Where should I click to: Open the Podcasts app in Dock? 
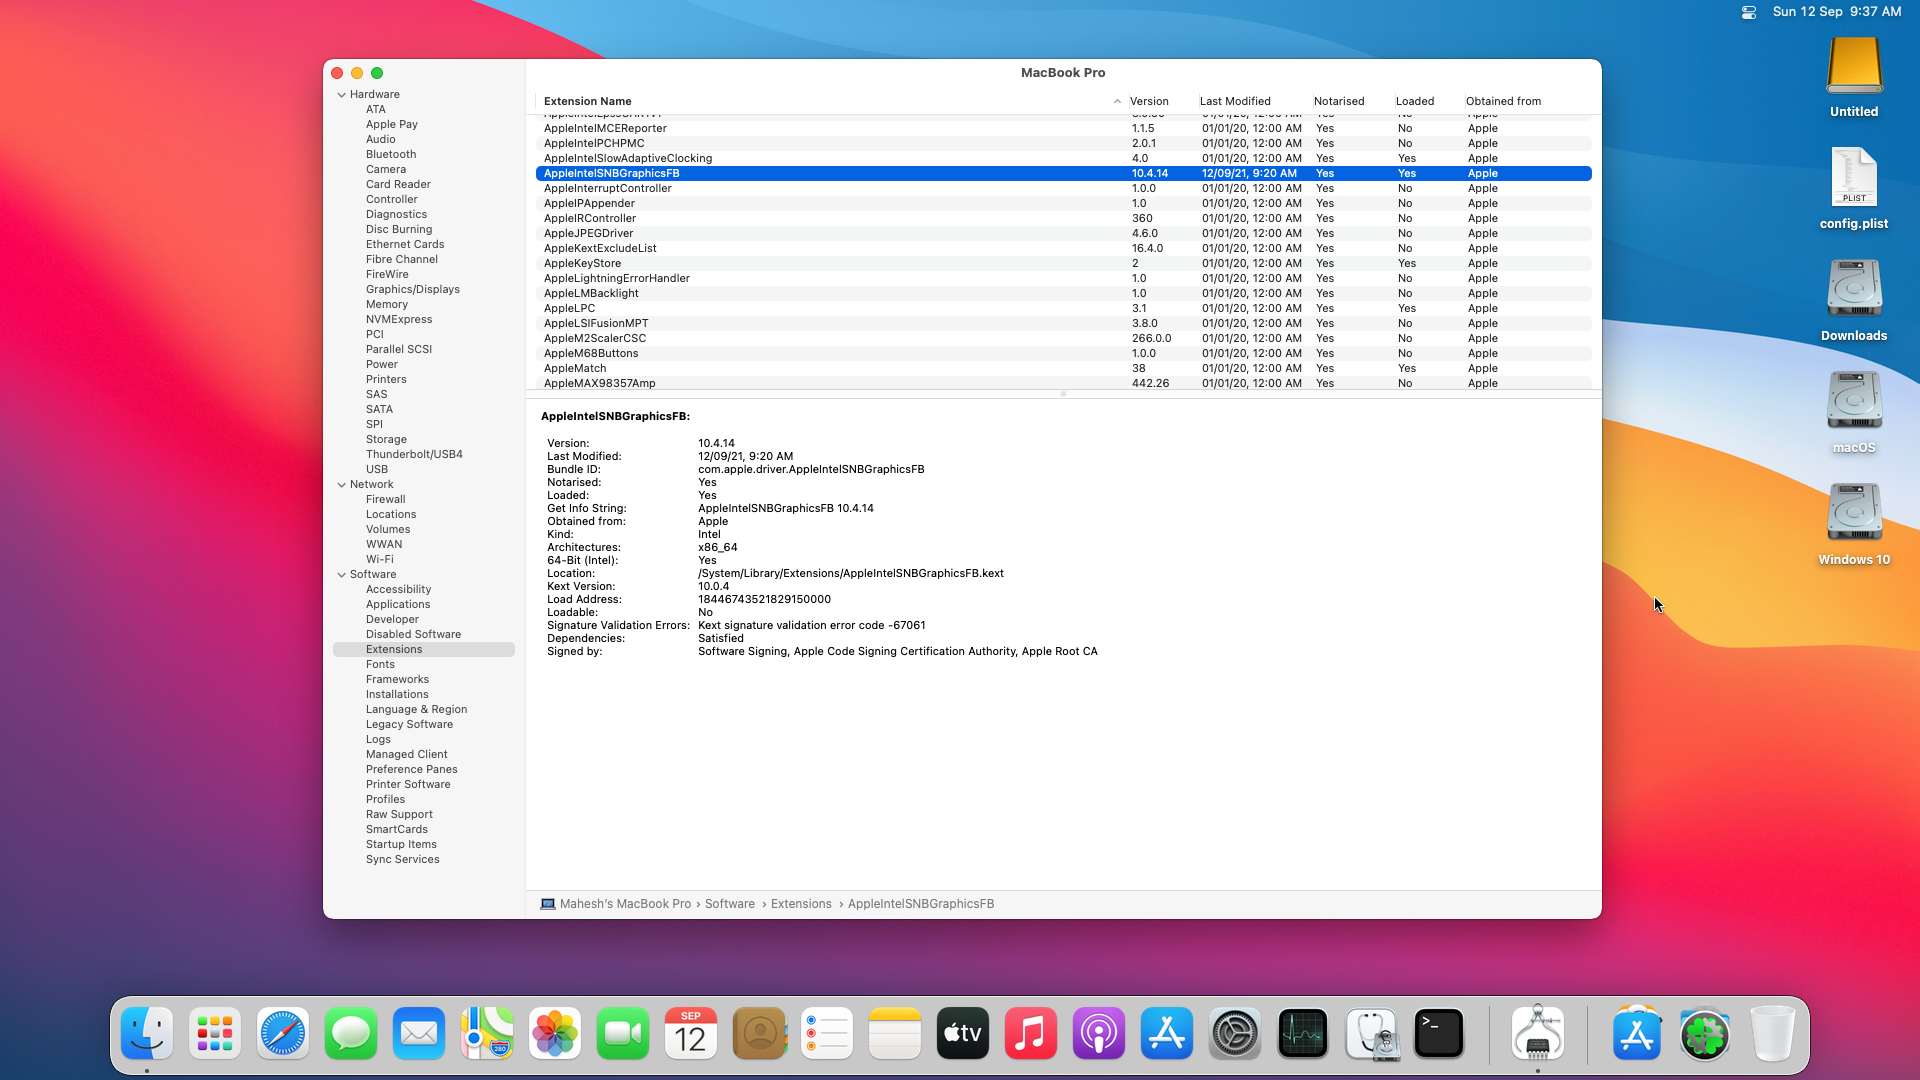pyautogui.click(x=1099, y=1033)
